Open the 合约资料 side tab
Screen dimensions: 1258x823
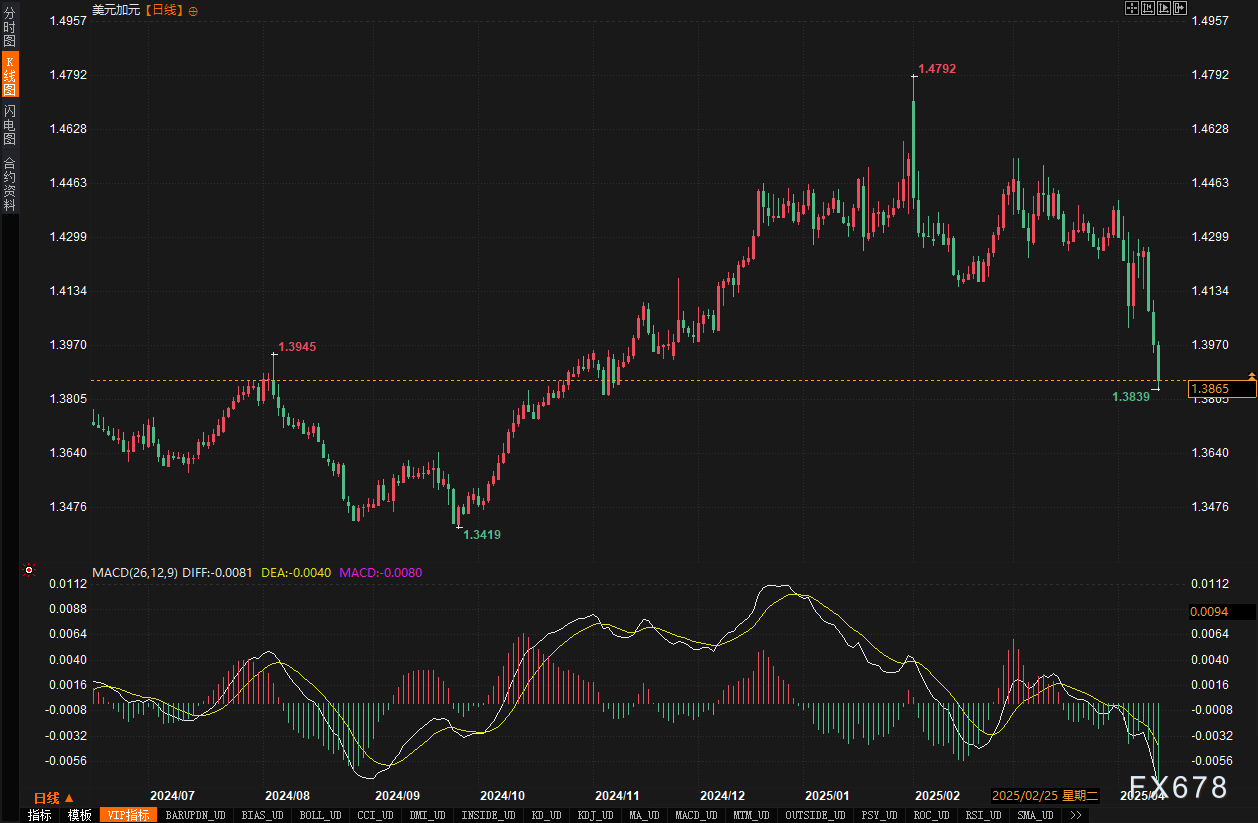[9, 183]
